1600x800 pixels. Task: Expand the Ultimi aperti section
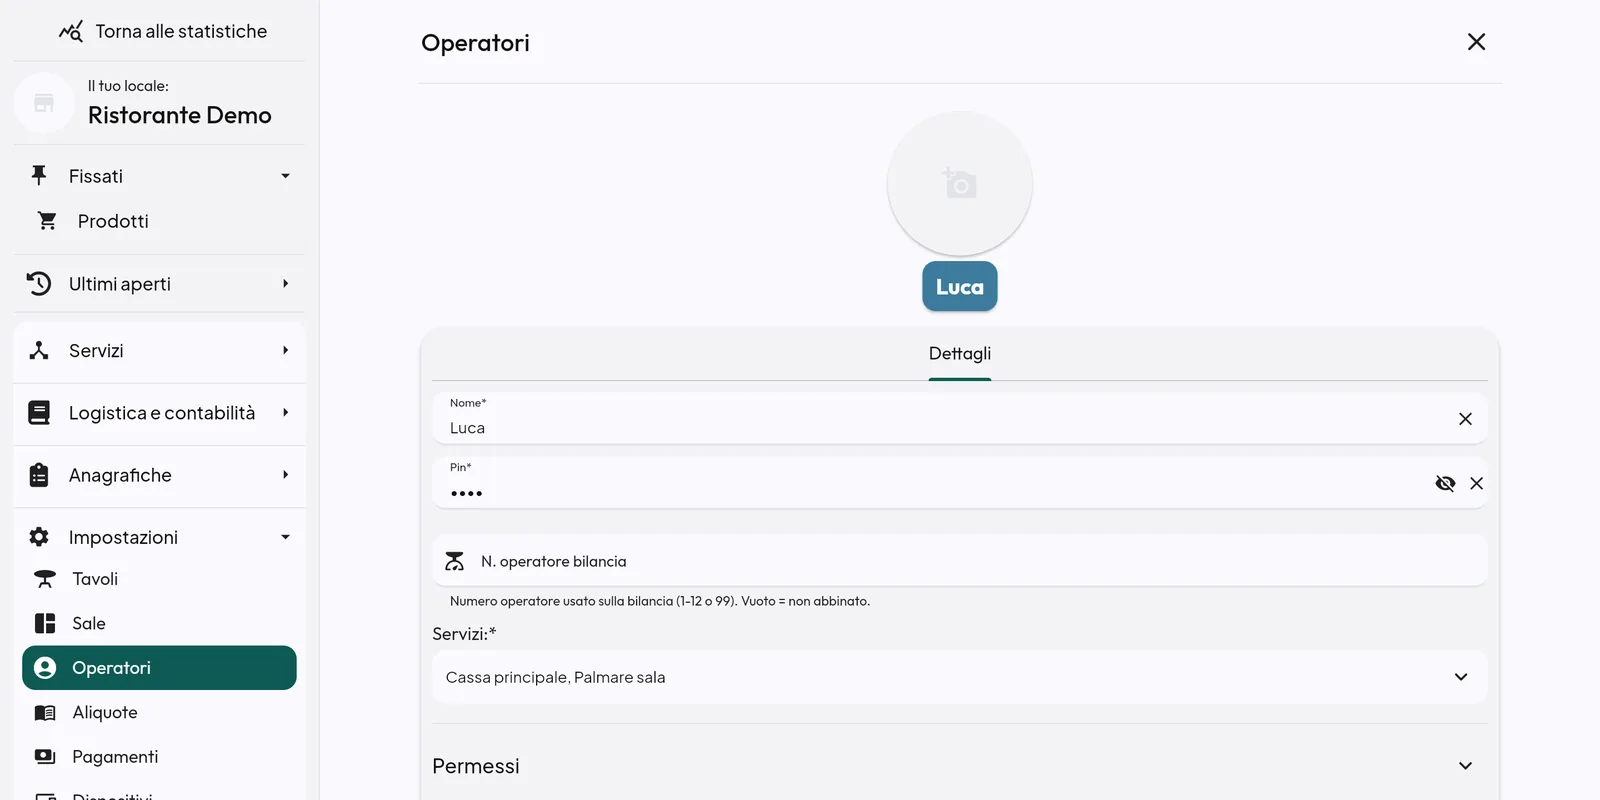[285, 284]
